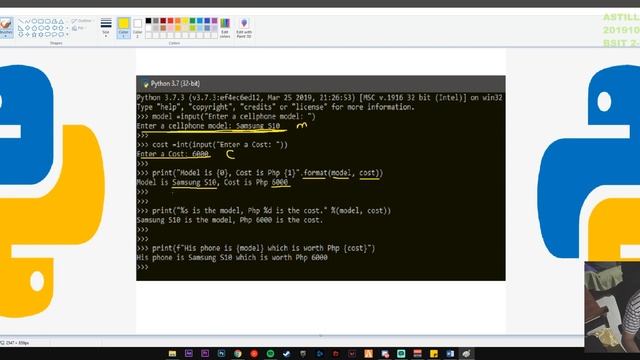Image resolution: width=640 pixels, height=360 pixels.
Task: Select the Down arrow shape
Action: coord(21,34)
